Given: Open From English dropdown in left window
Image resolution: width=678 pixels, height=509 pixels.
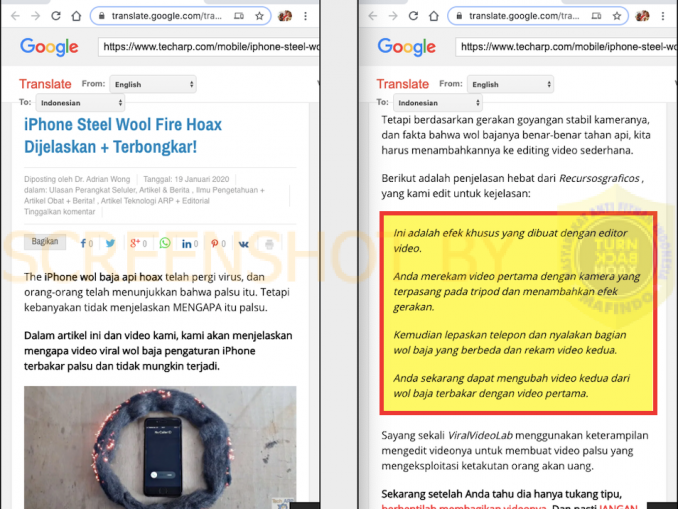Looking at the screenshot, I should [153, 84].
